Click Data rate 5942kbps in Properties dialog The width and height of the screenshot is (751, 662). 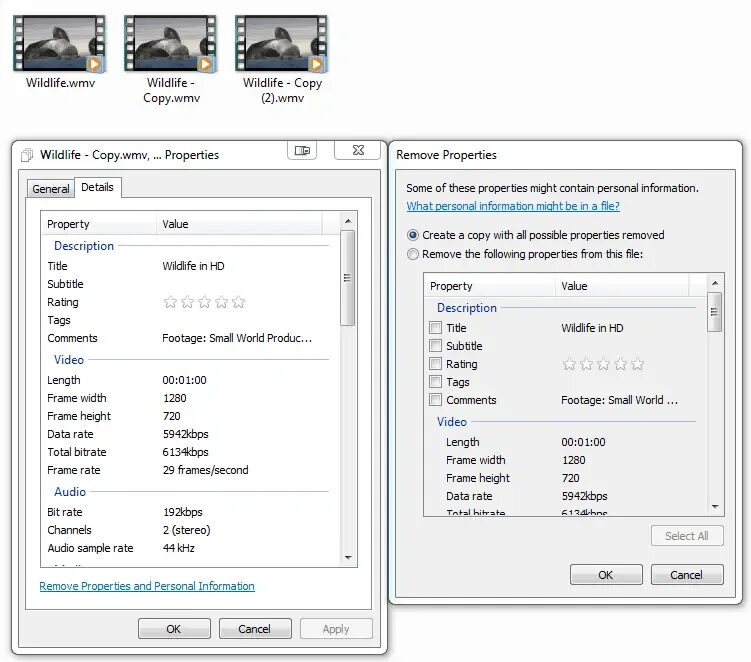coord(185,434)
